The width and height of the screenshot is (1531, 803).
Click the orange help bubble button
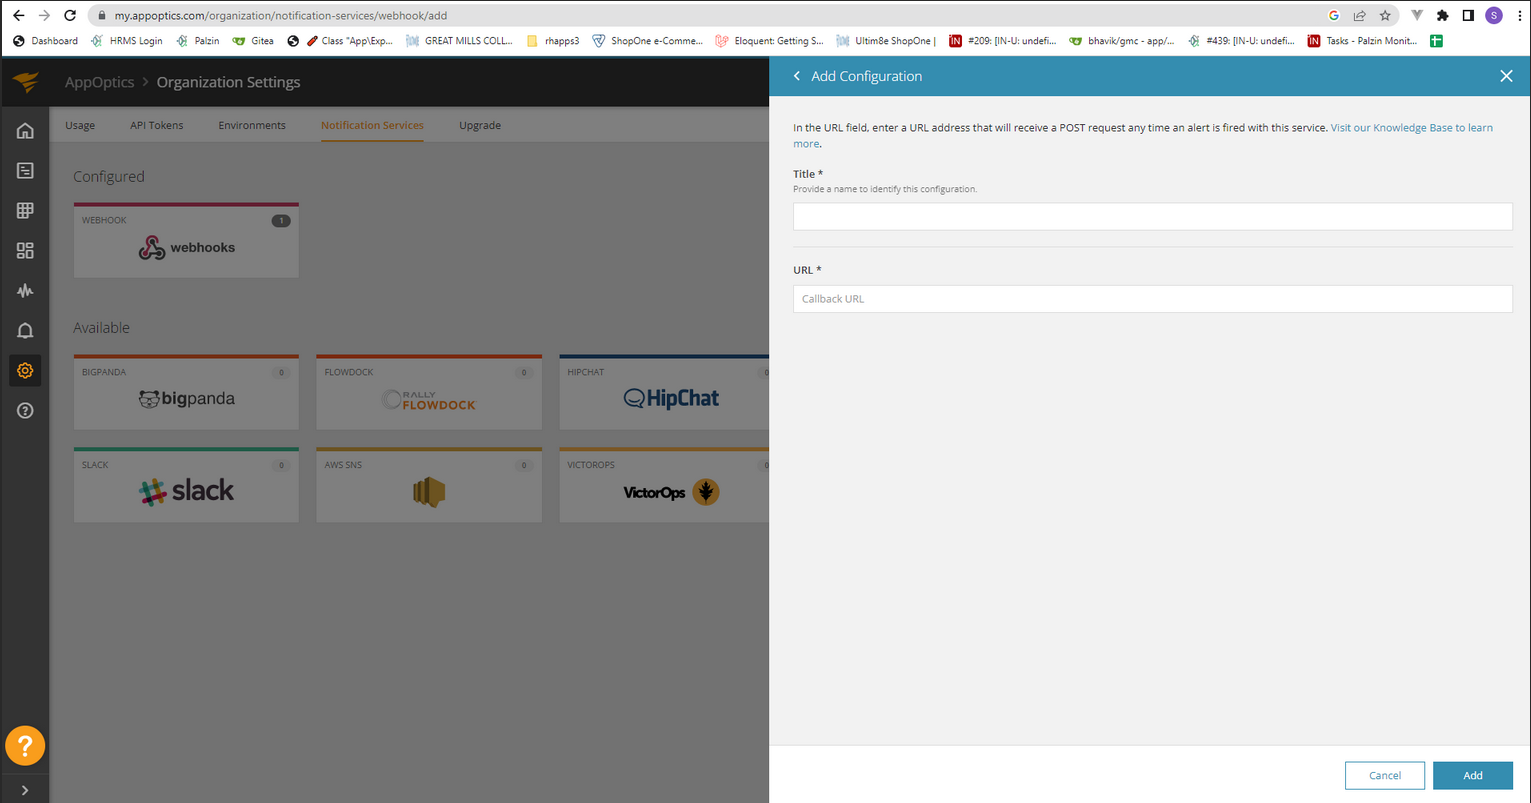(x=25, y=746)
